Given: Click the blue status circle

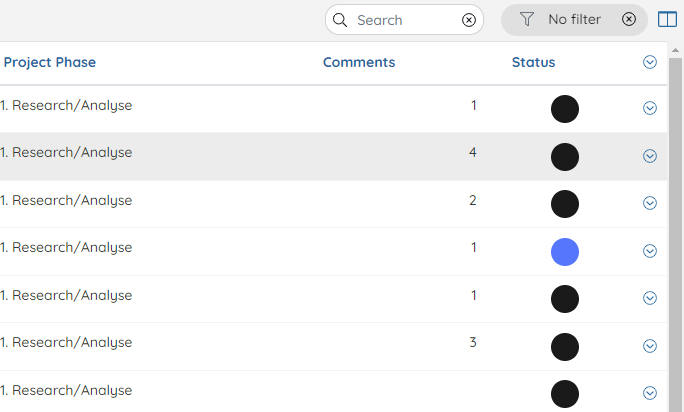Looking at the screenshot, I should (564, 252).
